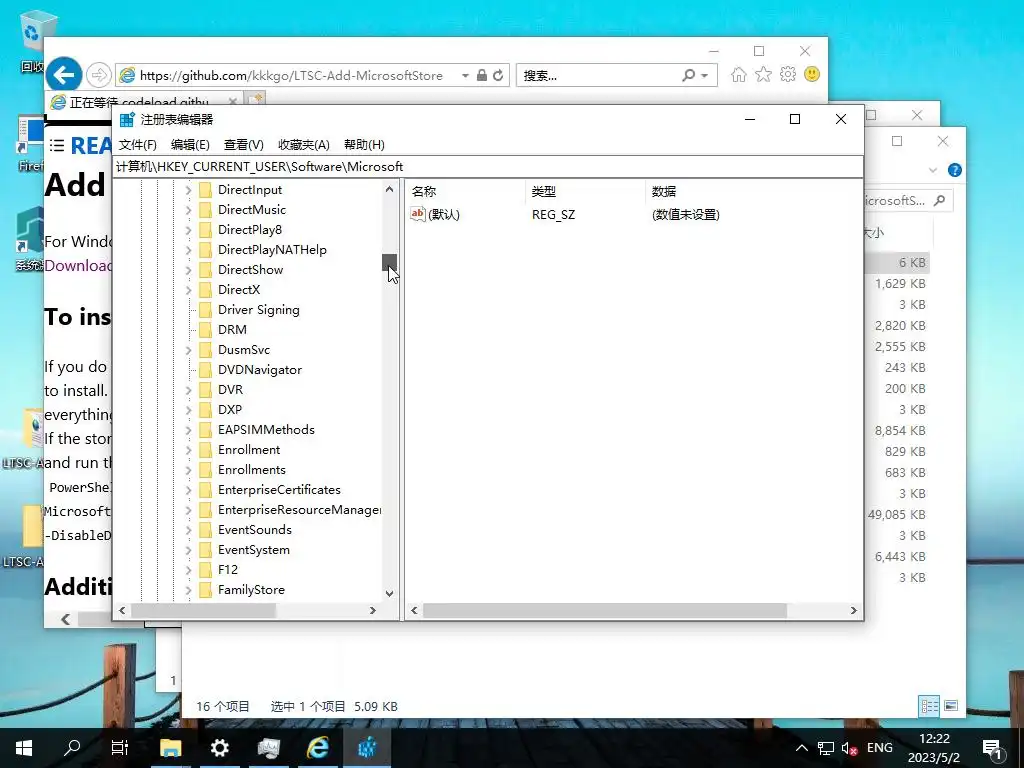Expand the DirectMusic key

click(x=189, y=210)
